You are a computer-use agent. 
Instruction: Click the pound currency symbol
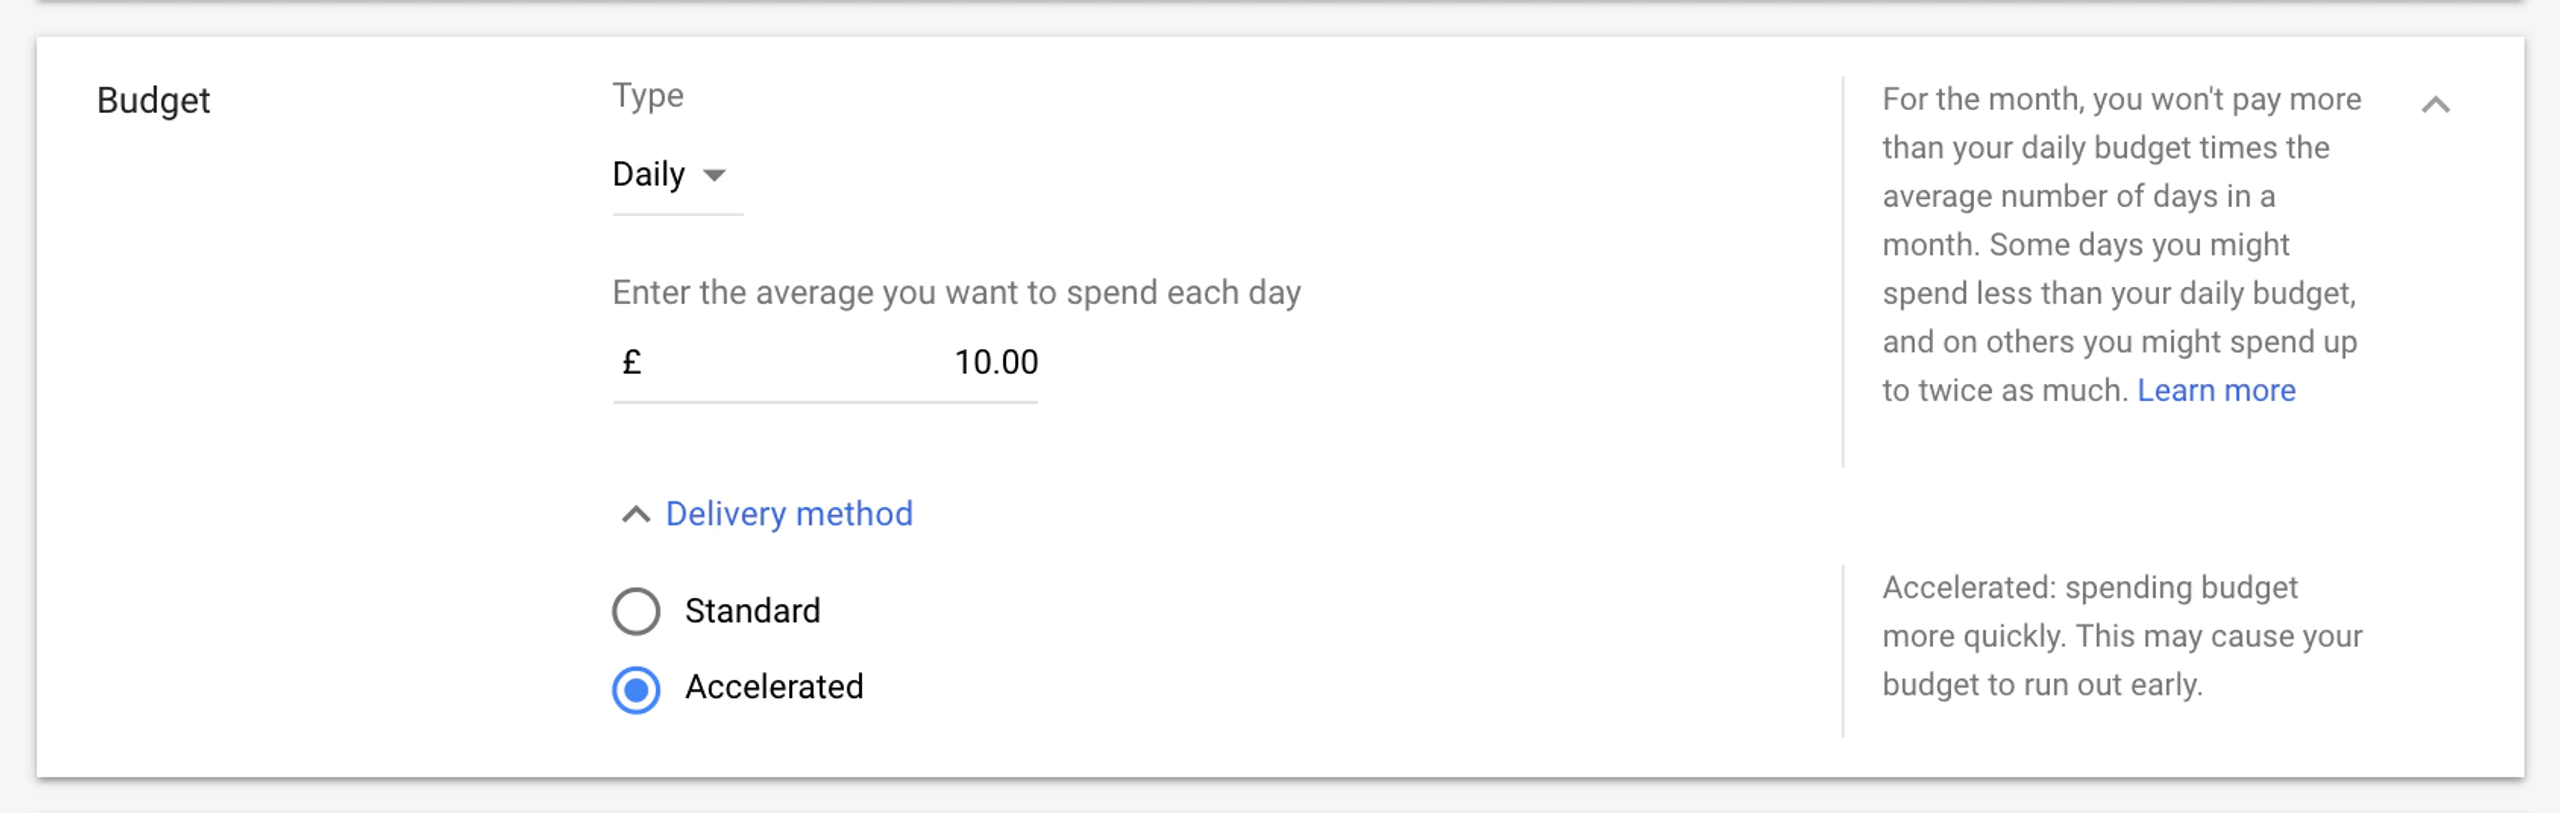point(631,362)
